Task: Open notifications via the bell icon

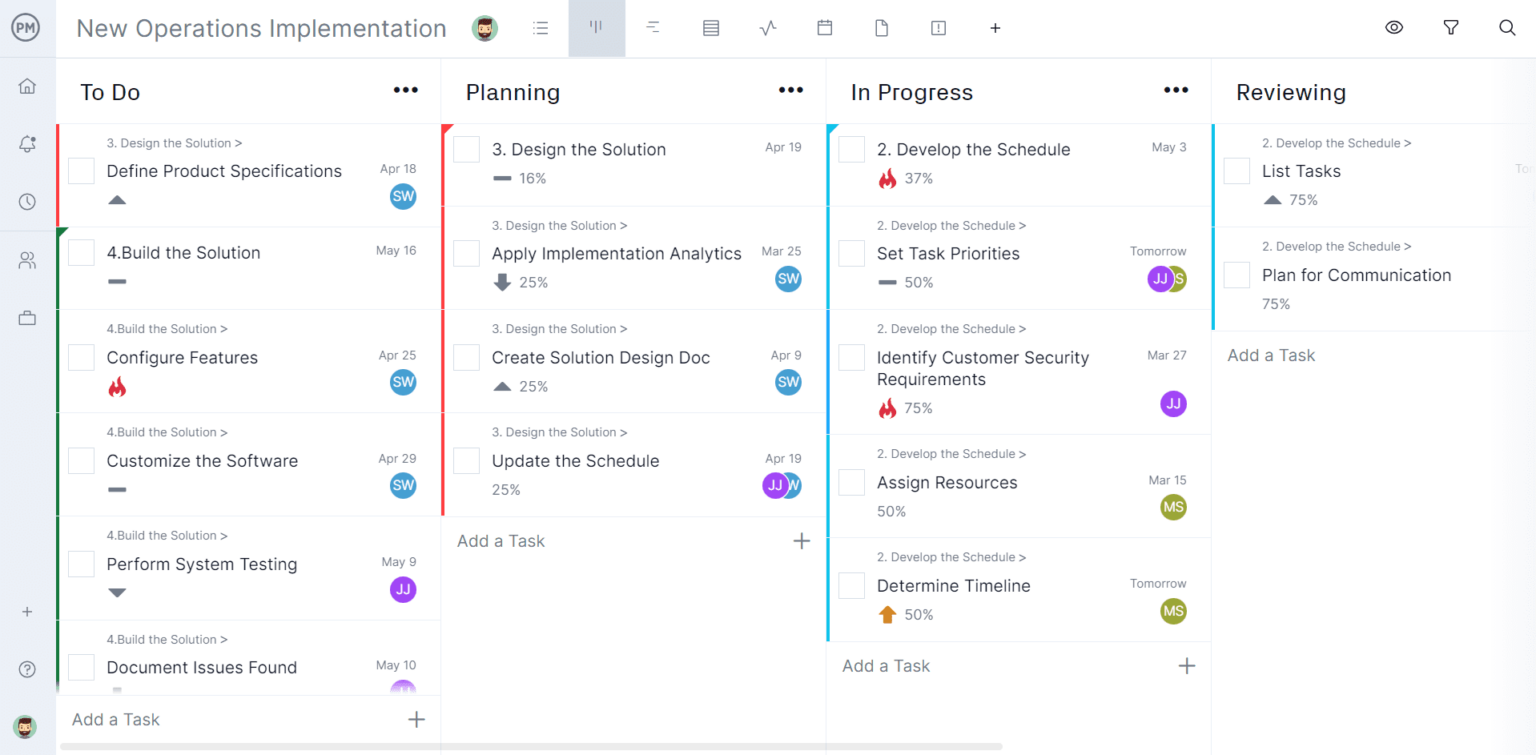Action: (27, 144)
